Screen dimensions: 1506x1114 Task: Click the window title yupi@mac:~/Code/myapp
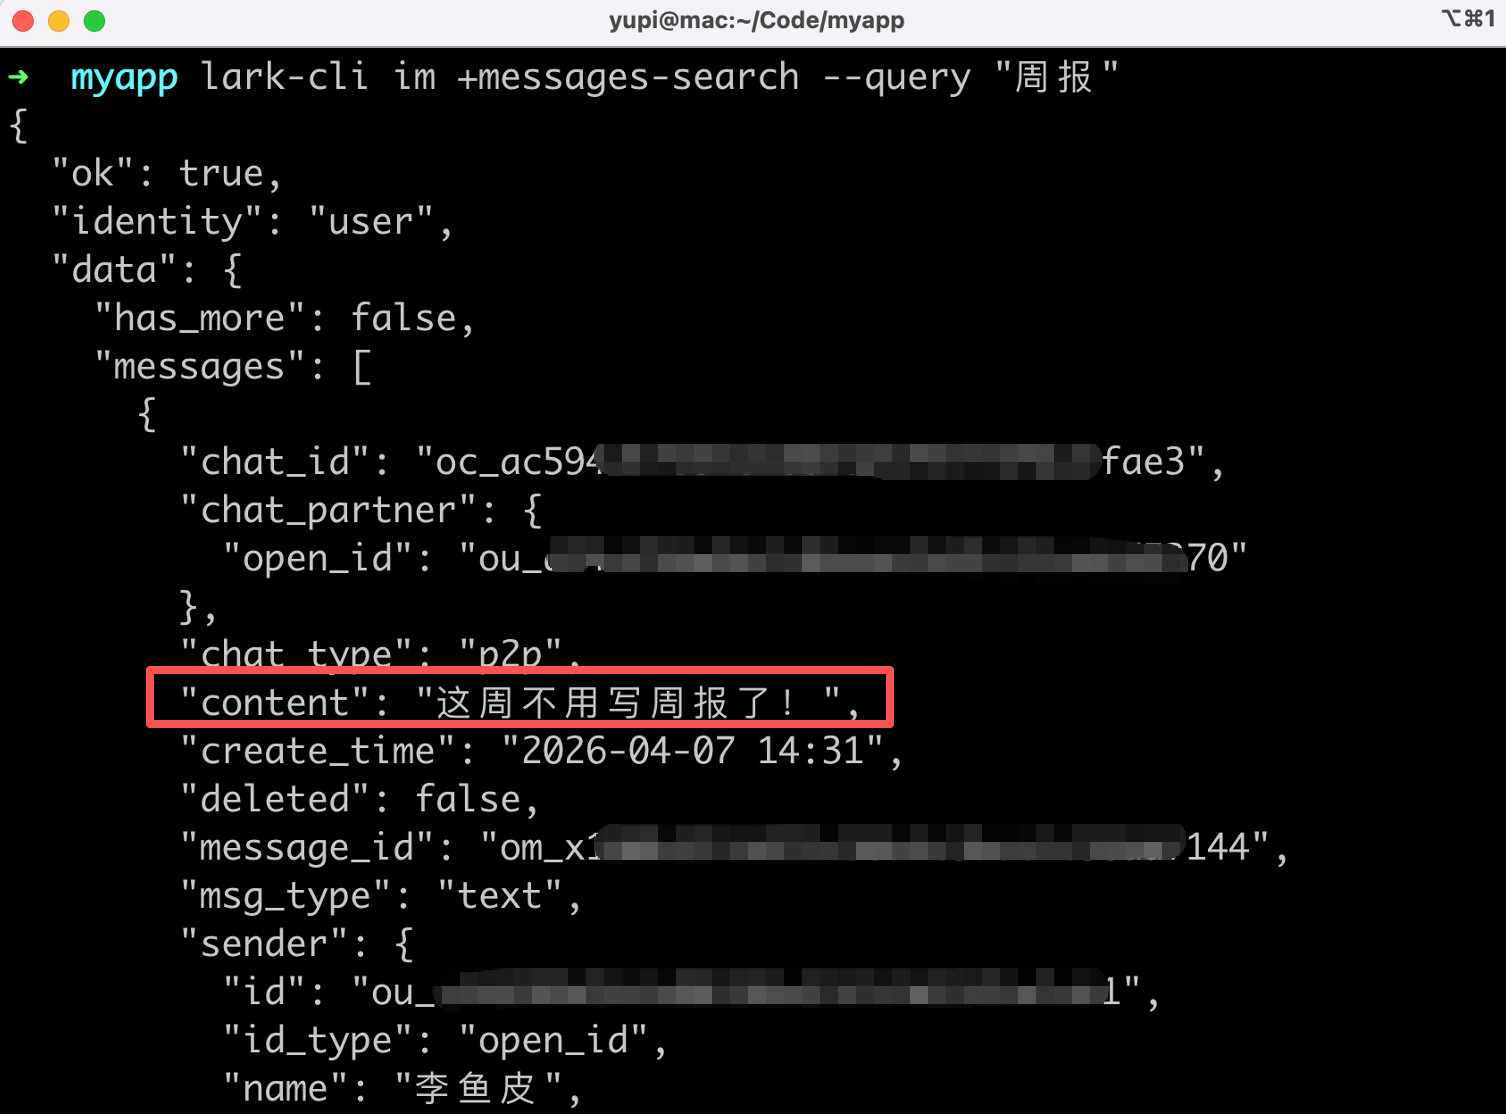pos(756,20)
